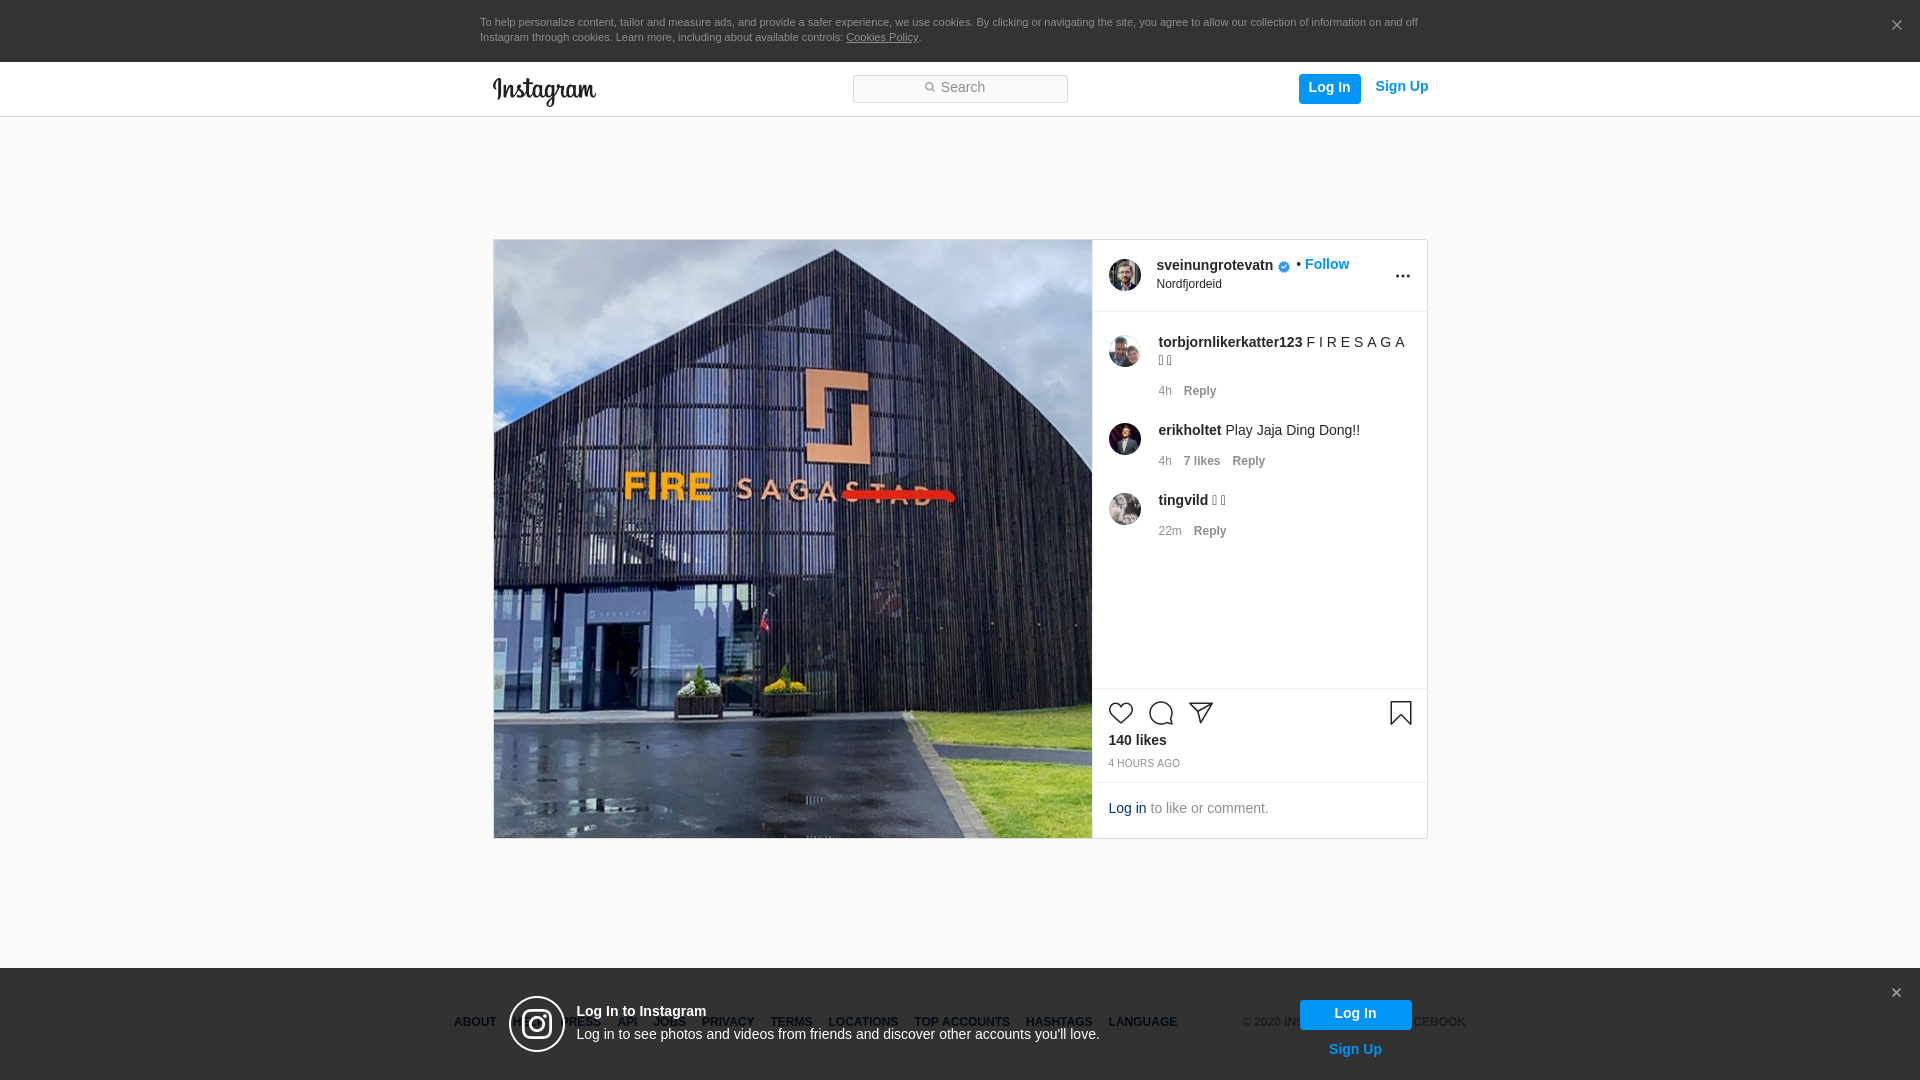The height and width of the screenshot is (1080, 1920).
Task: Open the three-dots post options menu
Action: (1402, 276)
